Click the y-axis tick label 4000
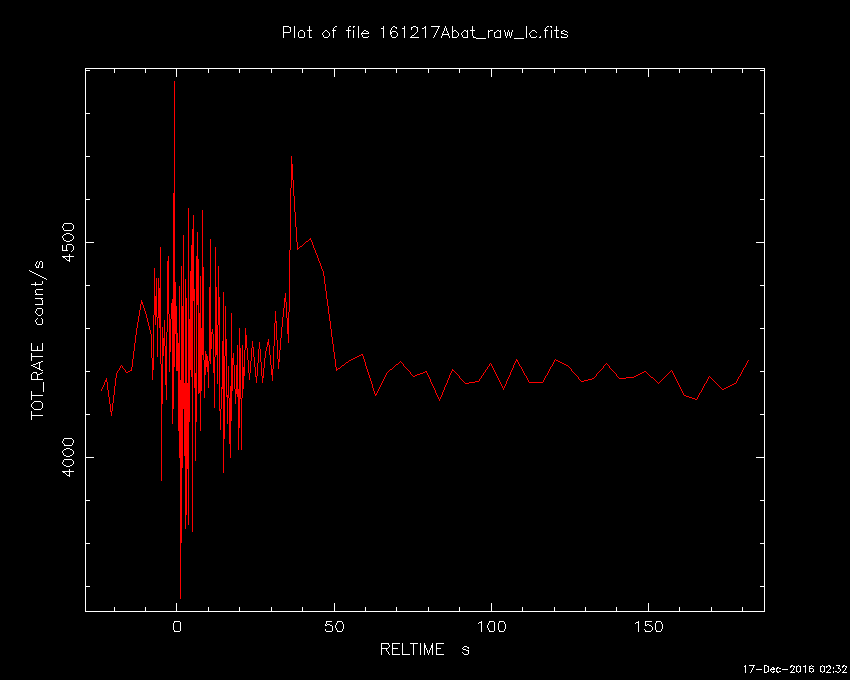This screenshot has width=850, height=680. [68, 457]
